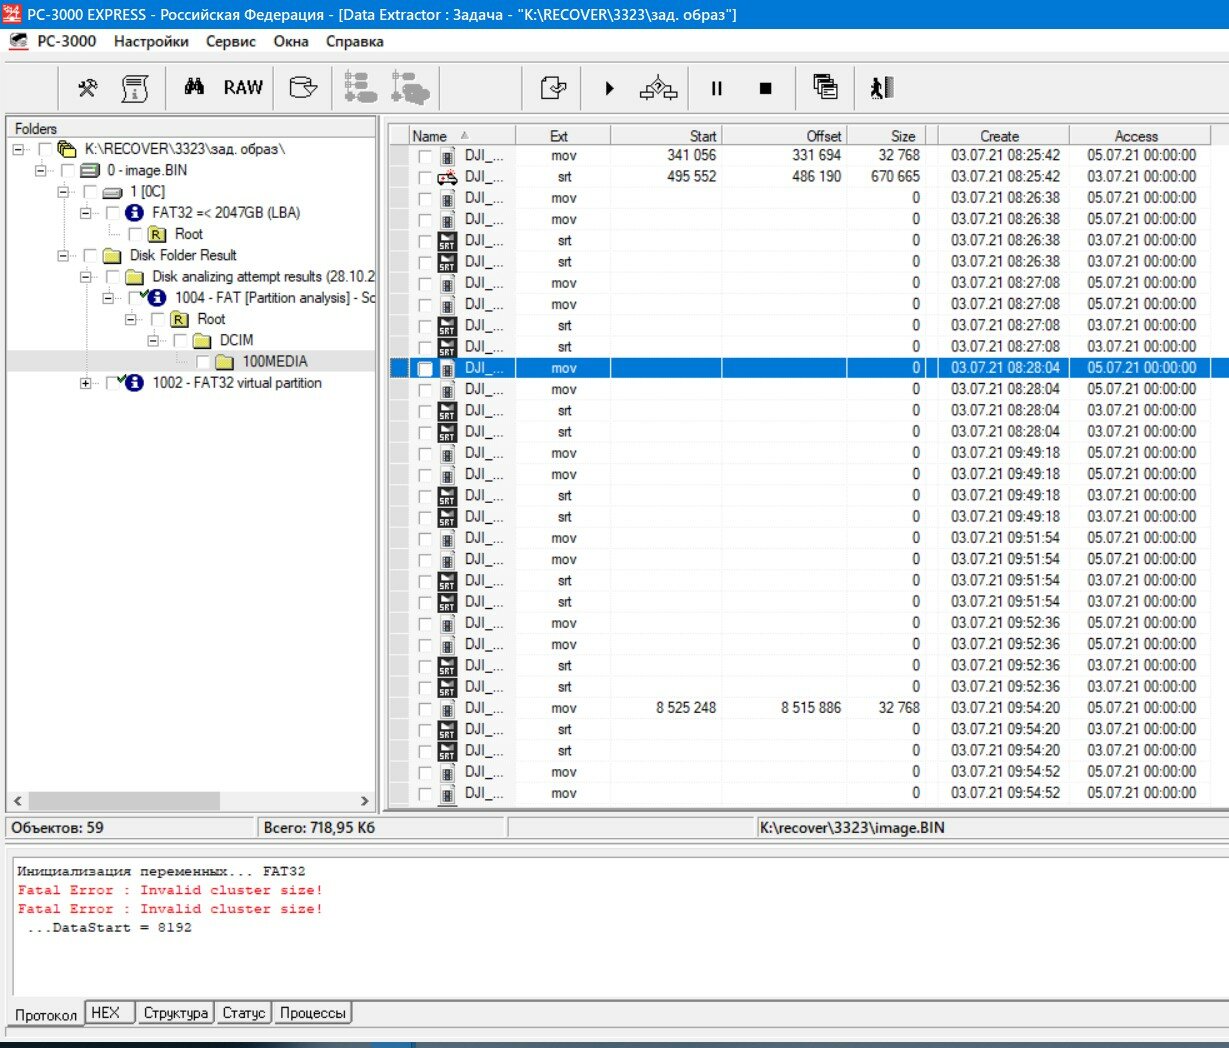Click the drive icon beside 0 - image.BIN
The image size is (1229, 1048).
point(90,170)
